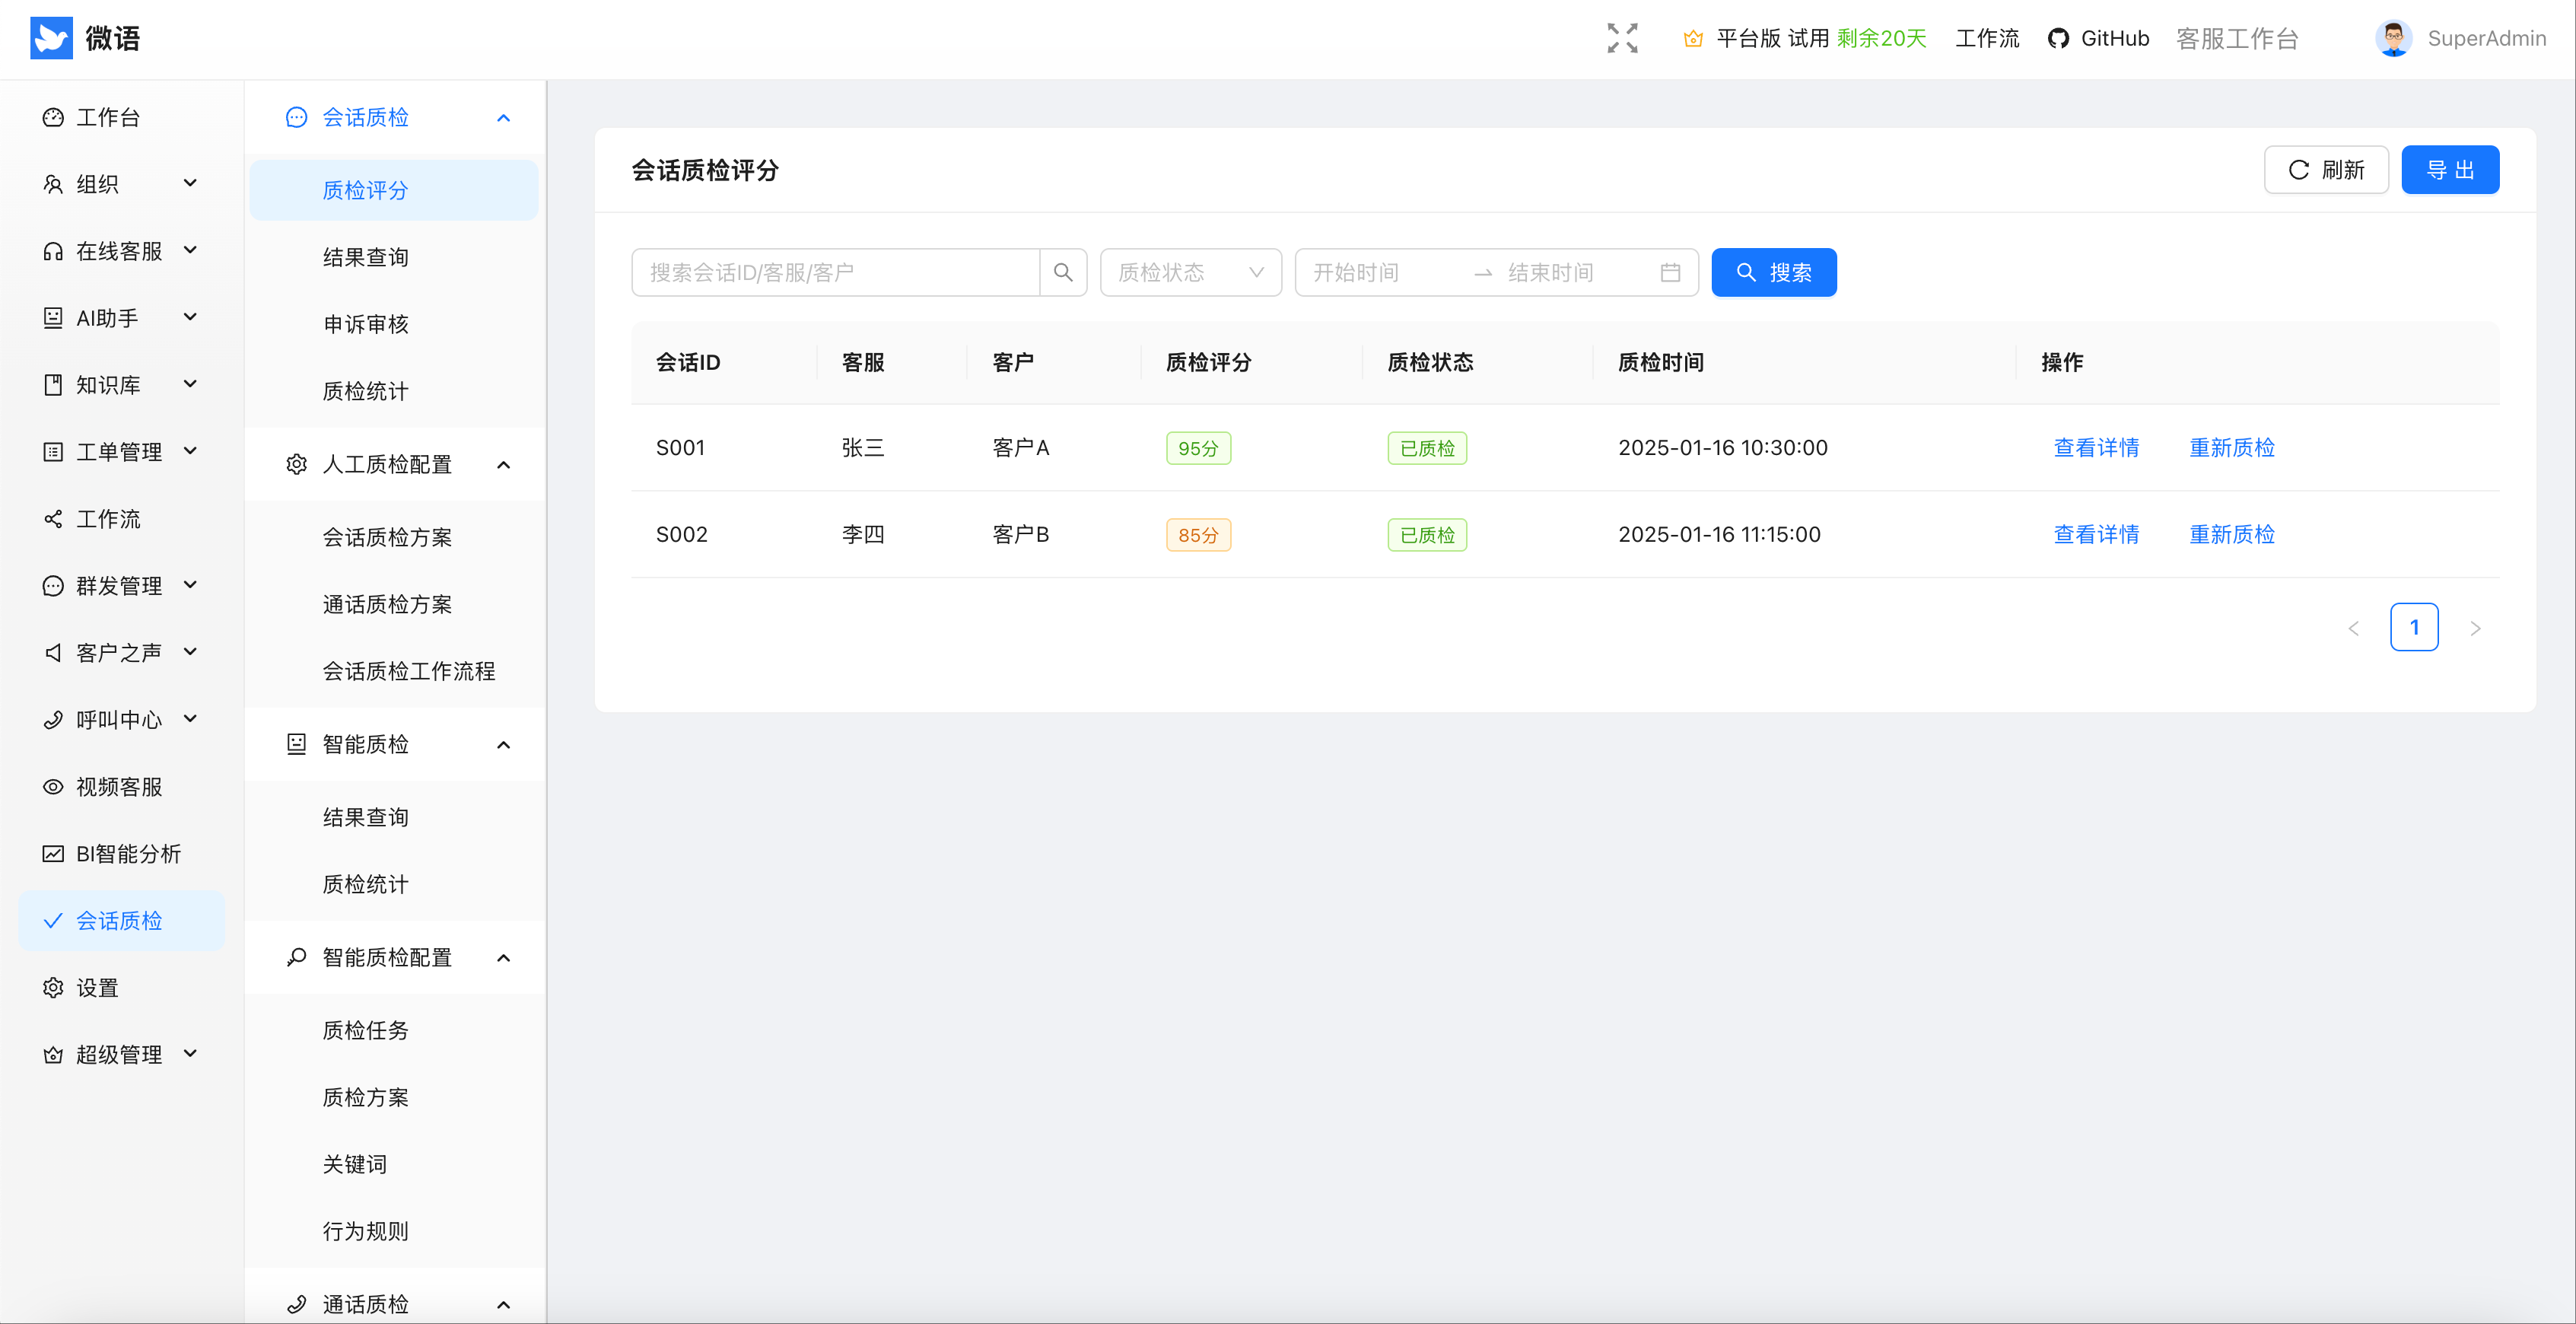Screen dimensions: 2576x1324
Task: Click the GitHub icon link
Action: point(2058,38)
